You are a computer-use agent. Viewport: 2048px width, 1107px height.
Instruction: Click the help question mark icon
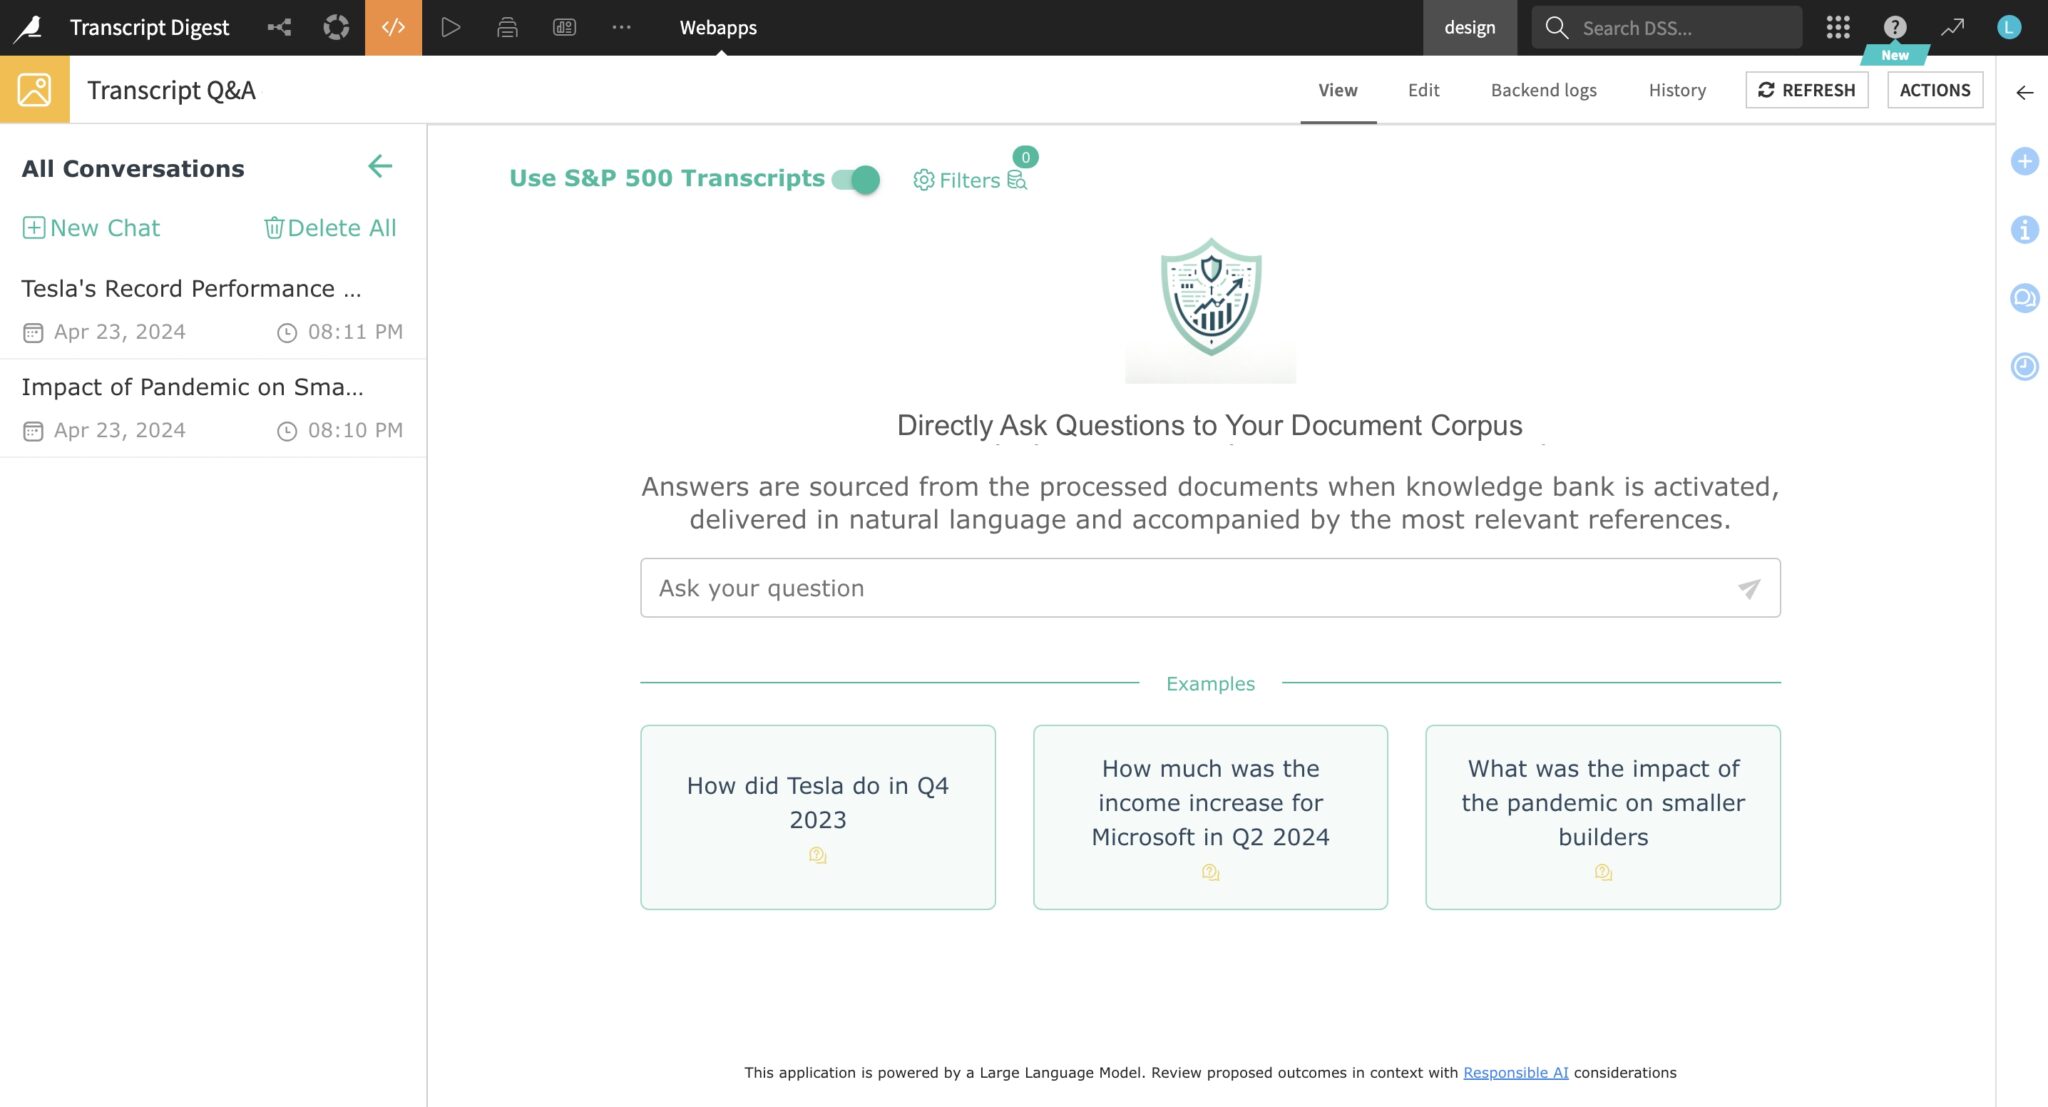pos(1894,27)
